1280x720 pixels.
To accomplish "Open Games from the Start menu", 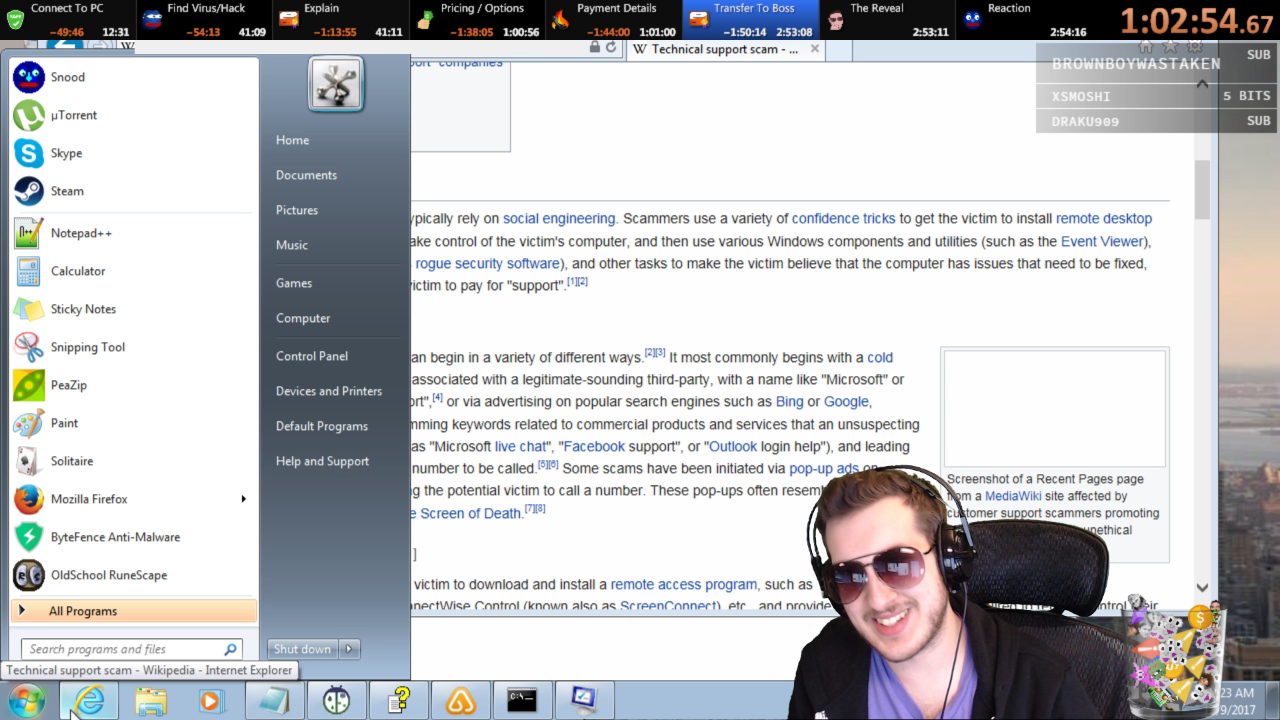I will [294, 283].
